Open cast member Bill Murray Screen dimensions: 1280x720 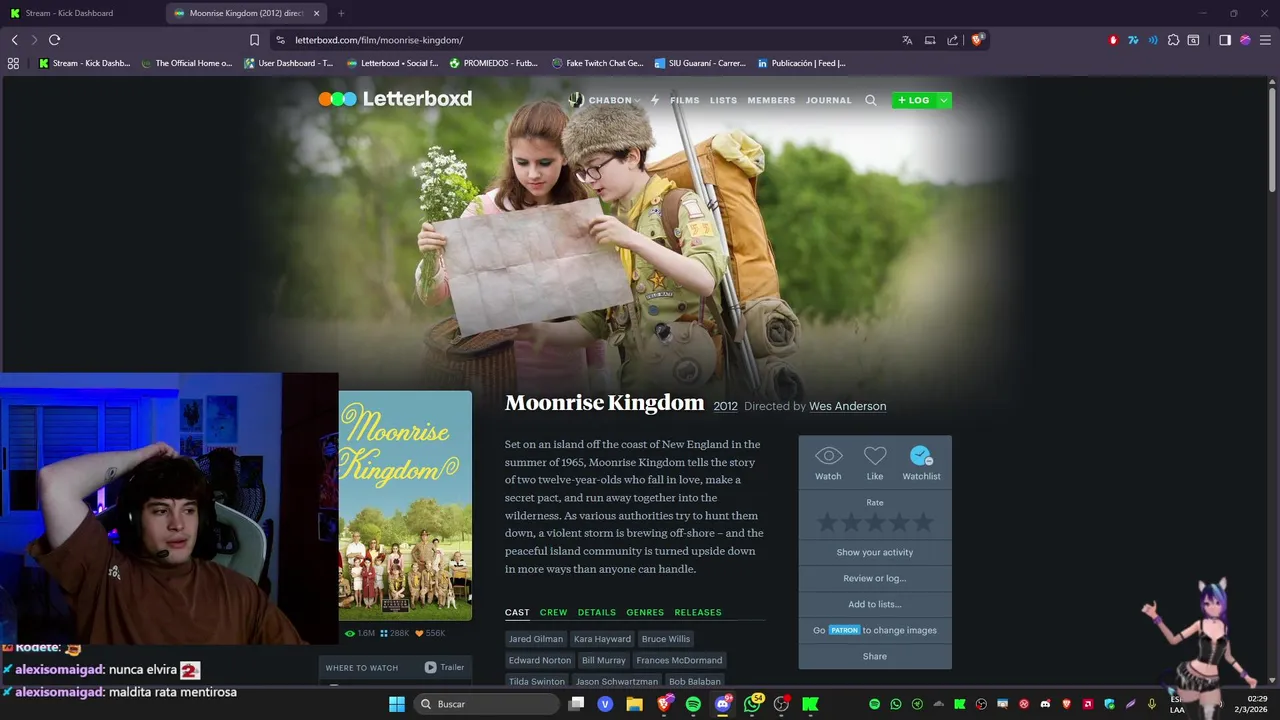pyautogui.click(x=604, y=660)
